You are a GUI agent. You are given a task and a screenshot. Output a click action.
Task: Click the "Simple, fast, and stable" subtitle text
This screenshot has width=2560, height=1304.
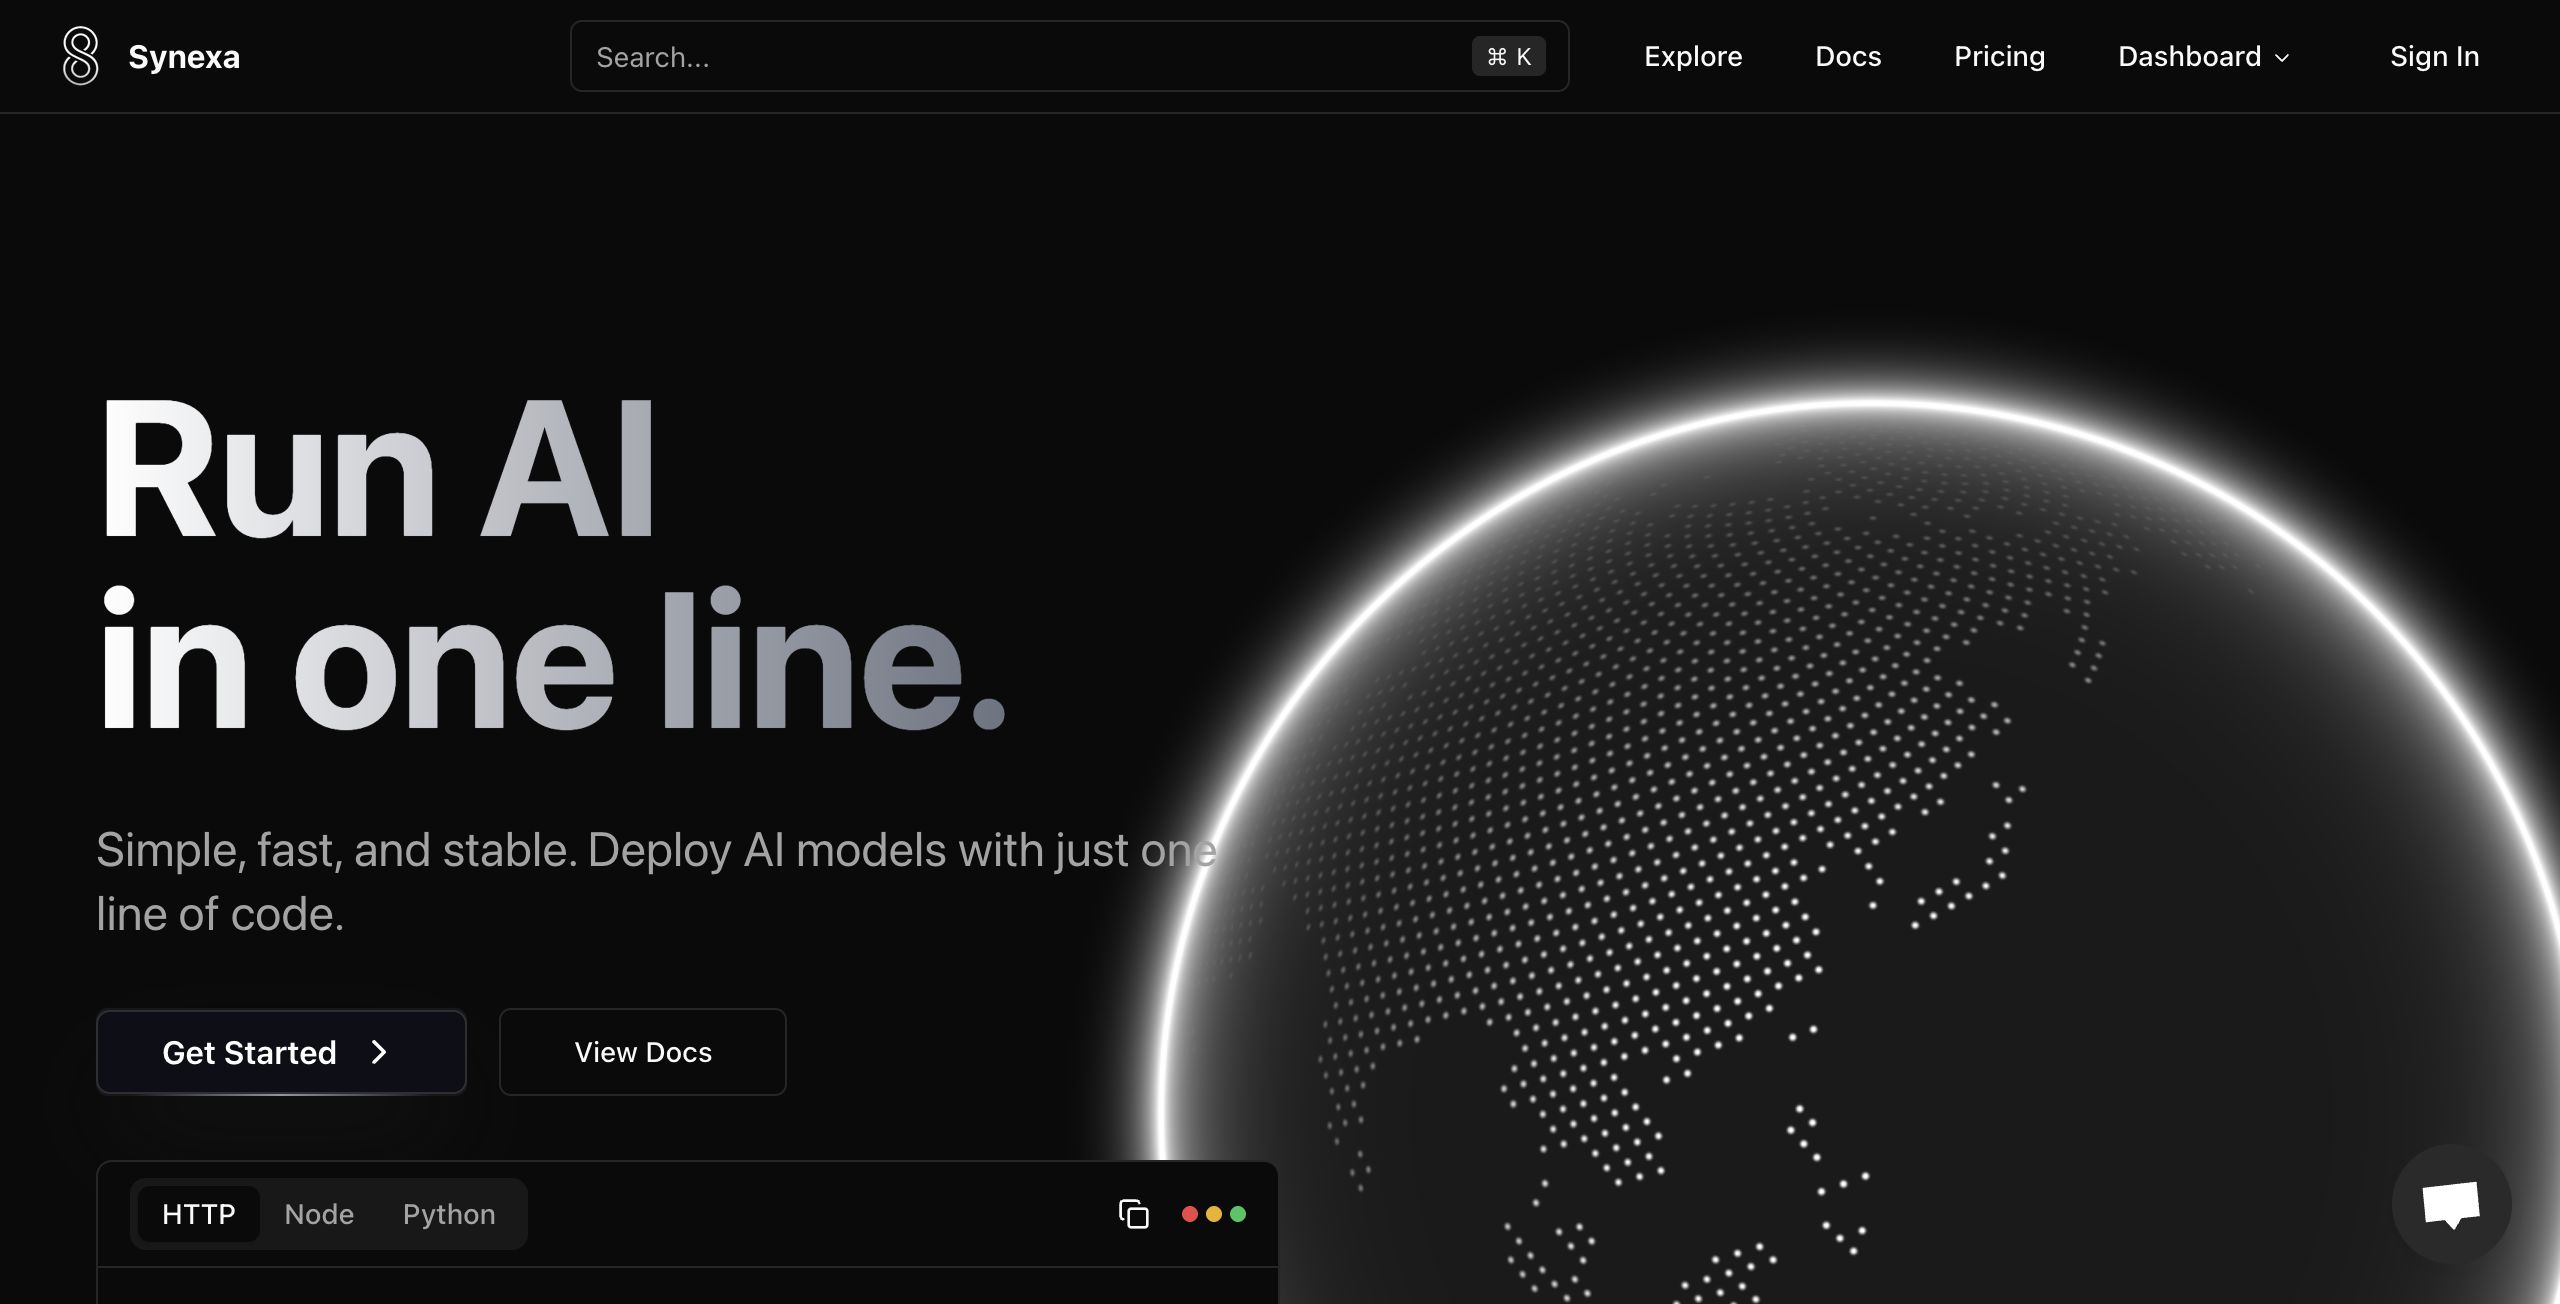656,882
